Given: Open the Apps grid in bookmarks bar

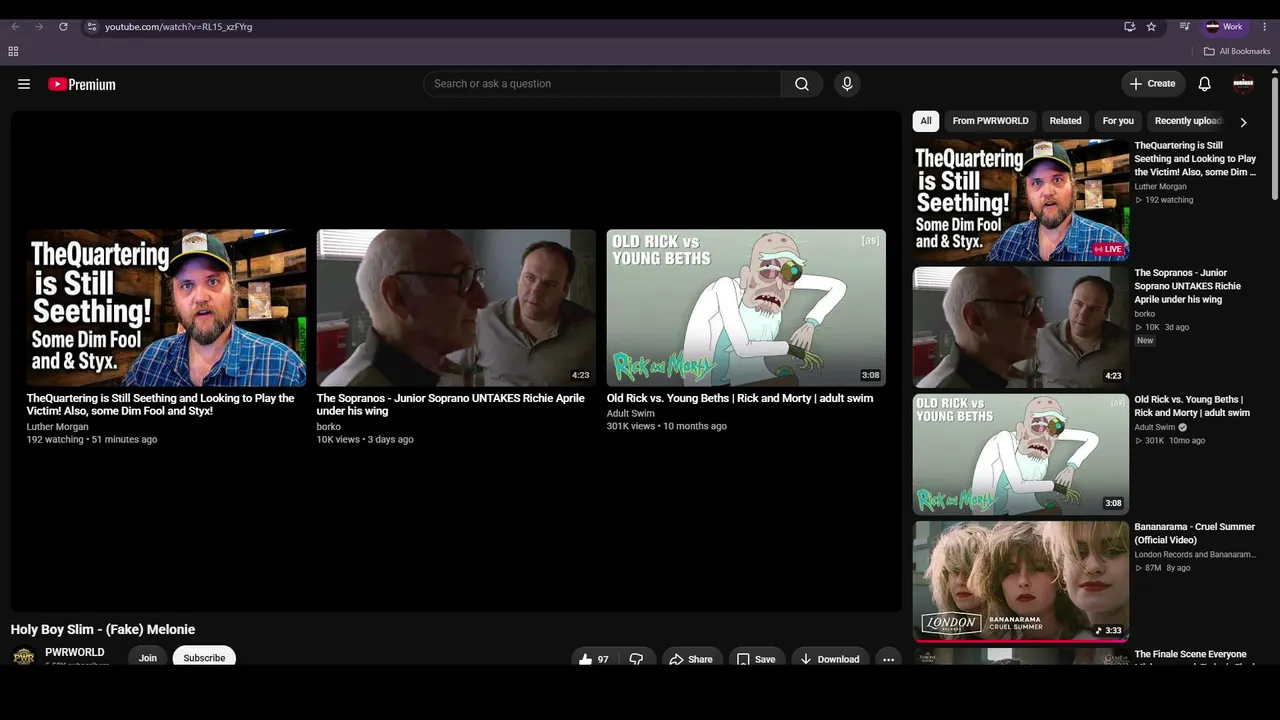Looking at the screenshot, I should 13,51.
